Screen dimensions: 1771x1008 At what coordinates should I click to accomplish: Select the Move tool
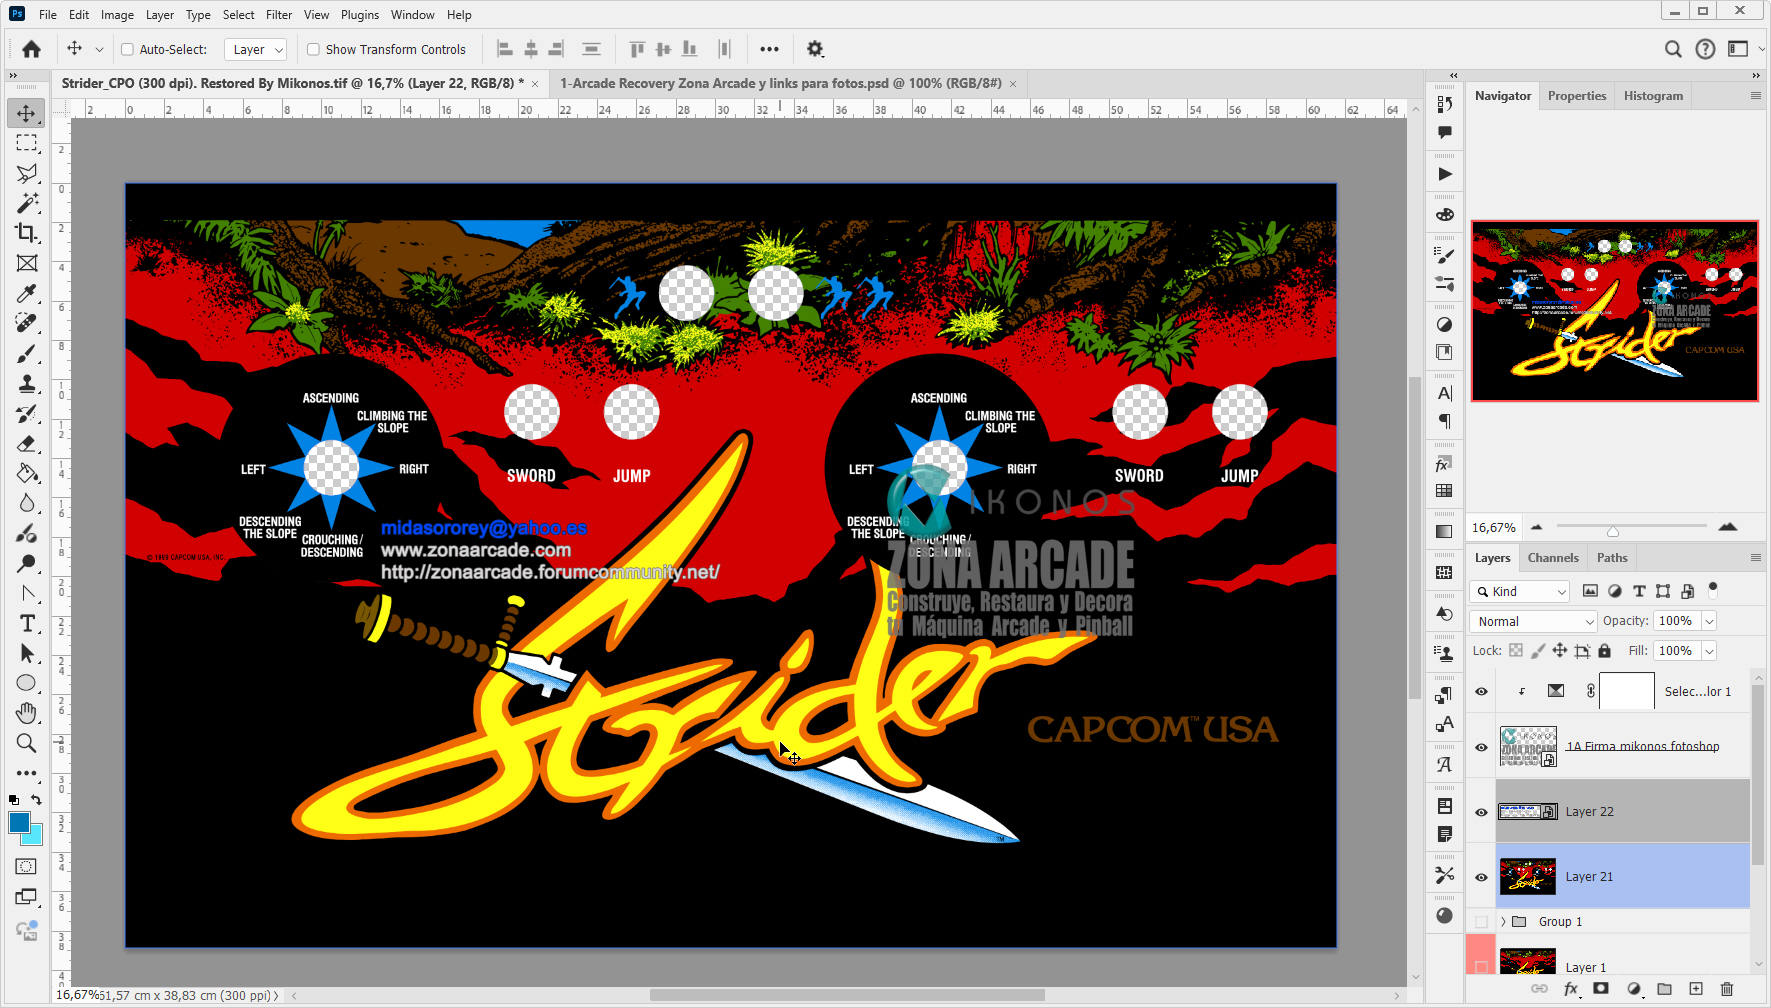[26, 113]
